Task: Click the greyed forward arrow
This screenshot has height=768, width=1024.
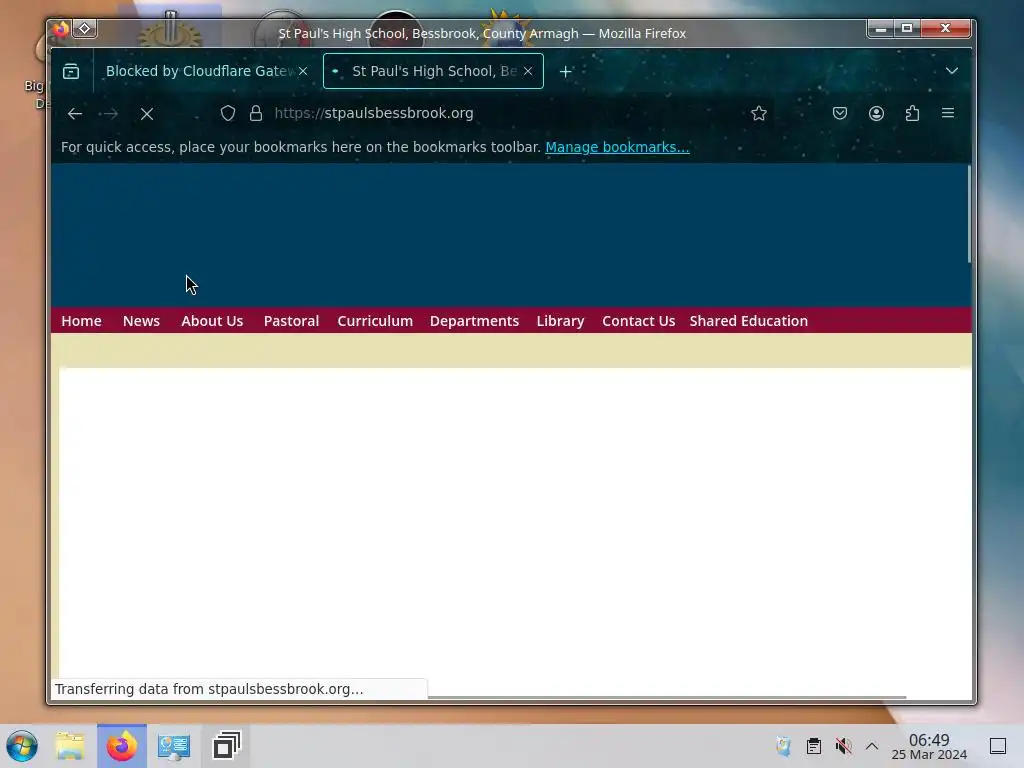Action: click(x=110, y=114)
